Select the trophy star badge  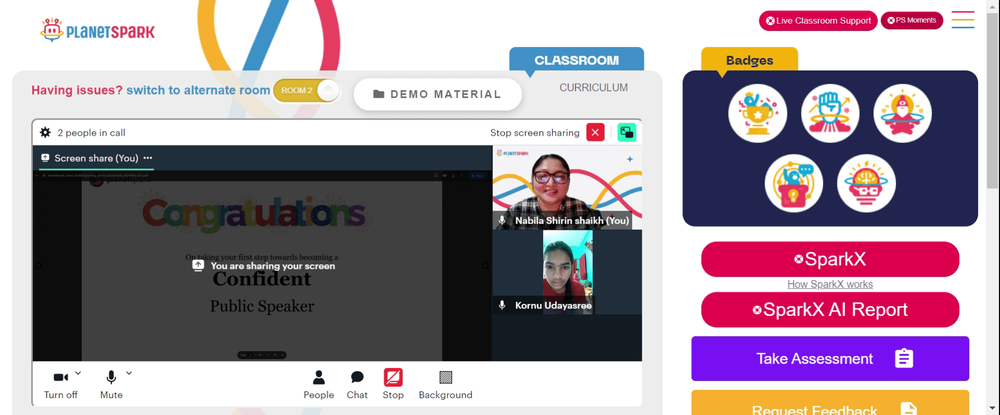[758, 113]
